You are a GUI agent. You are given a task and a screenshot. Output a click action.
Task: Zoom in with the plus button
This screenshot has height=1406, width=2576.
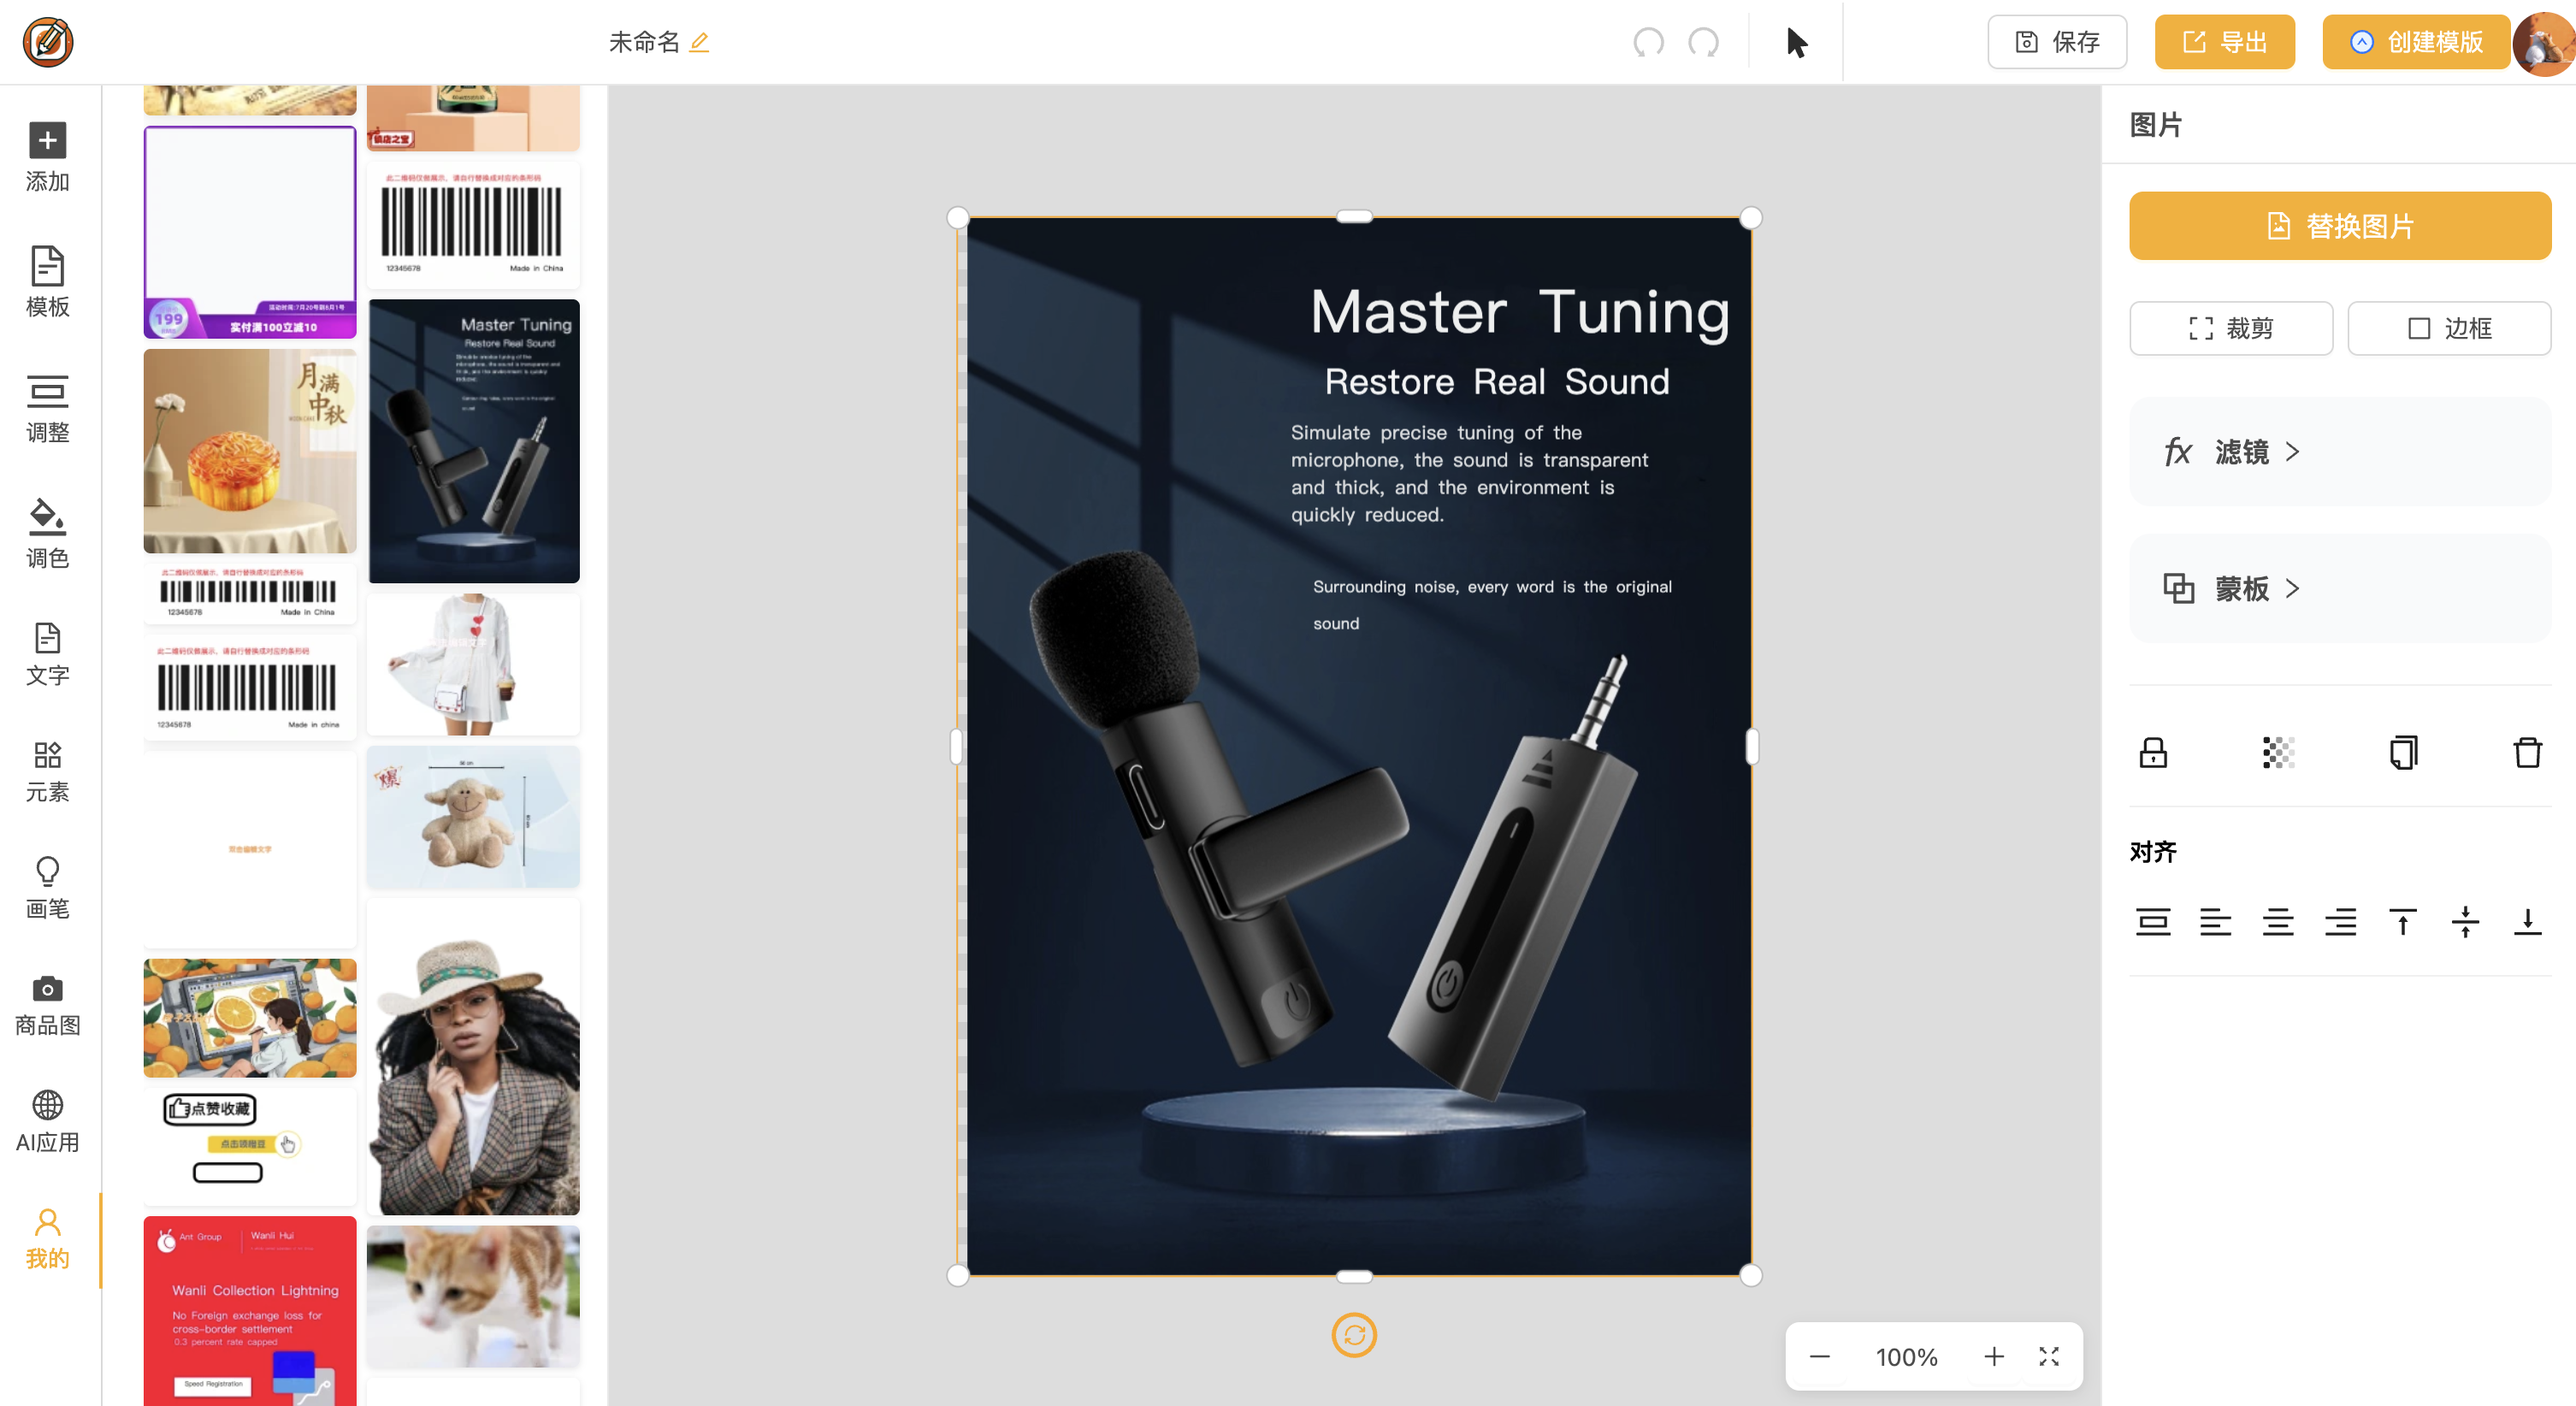coord(1993,1356)
